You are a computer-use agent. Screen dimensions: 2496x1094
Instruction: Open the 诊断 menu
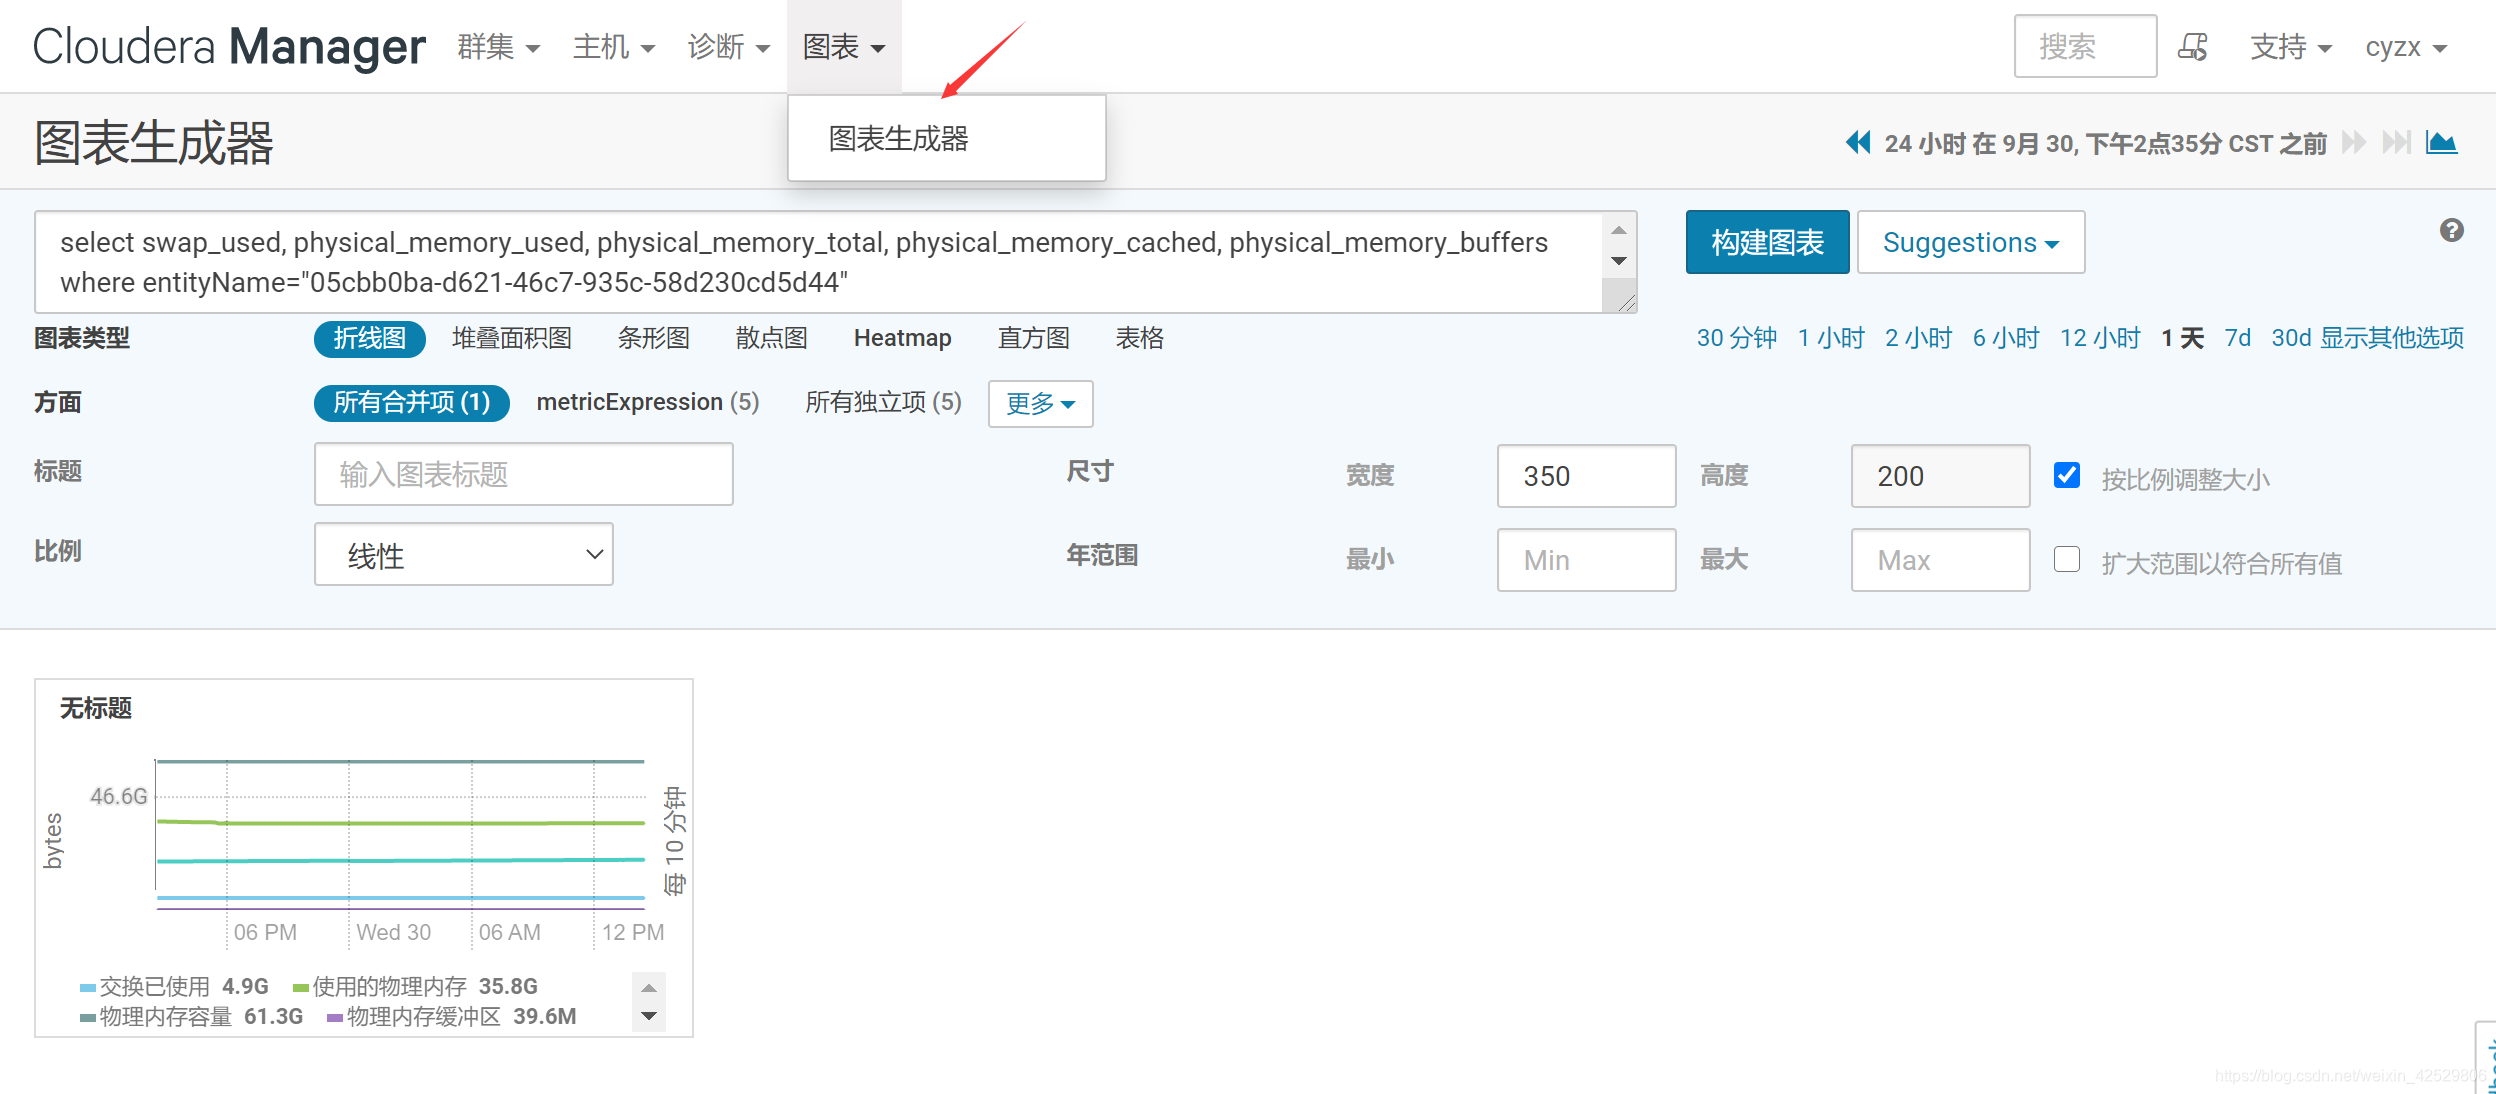(729, 46)
